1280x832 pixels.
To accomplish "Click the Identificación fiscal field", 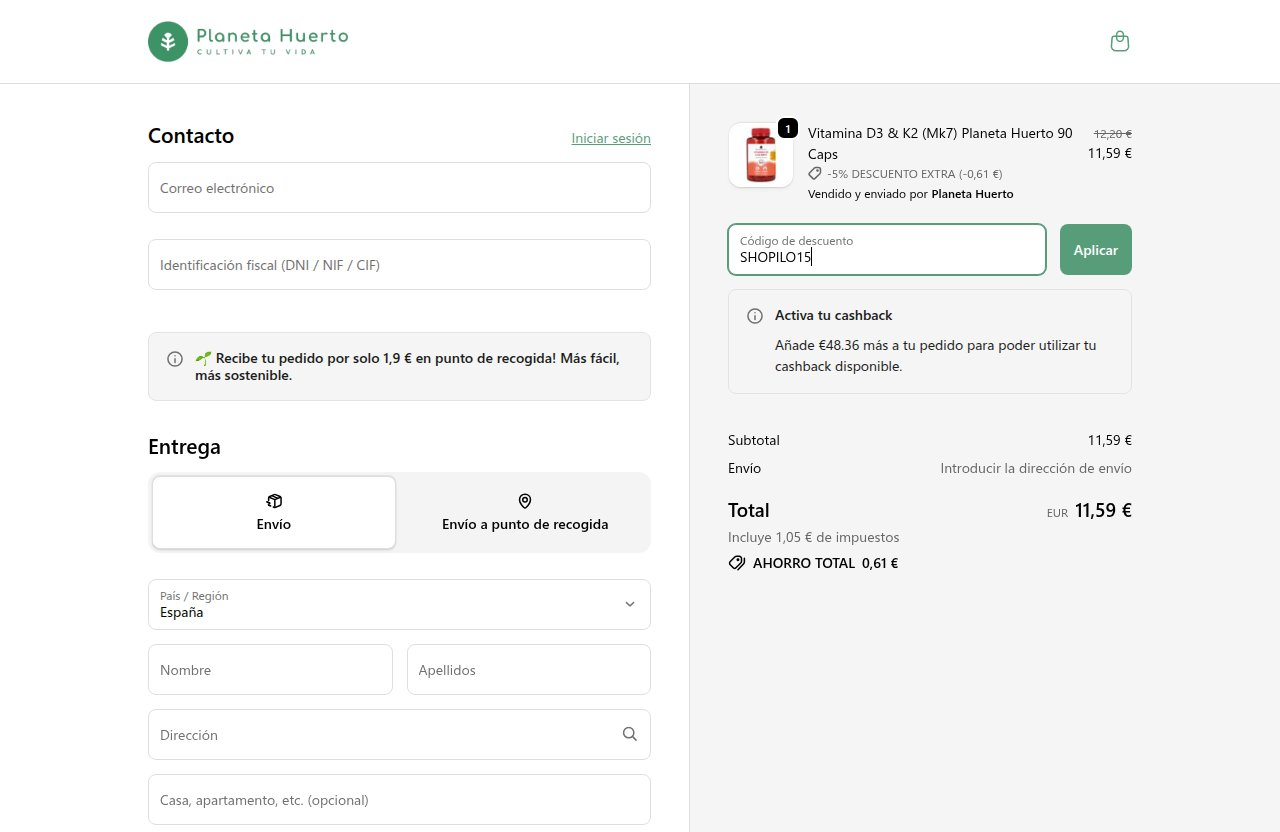I will [399, 264].
